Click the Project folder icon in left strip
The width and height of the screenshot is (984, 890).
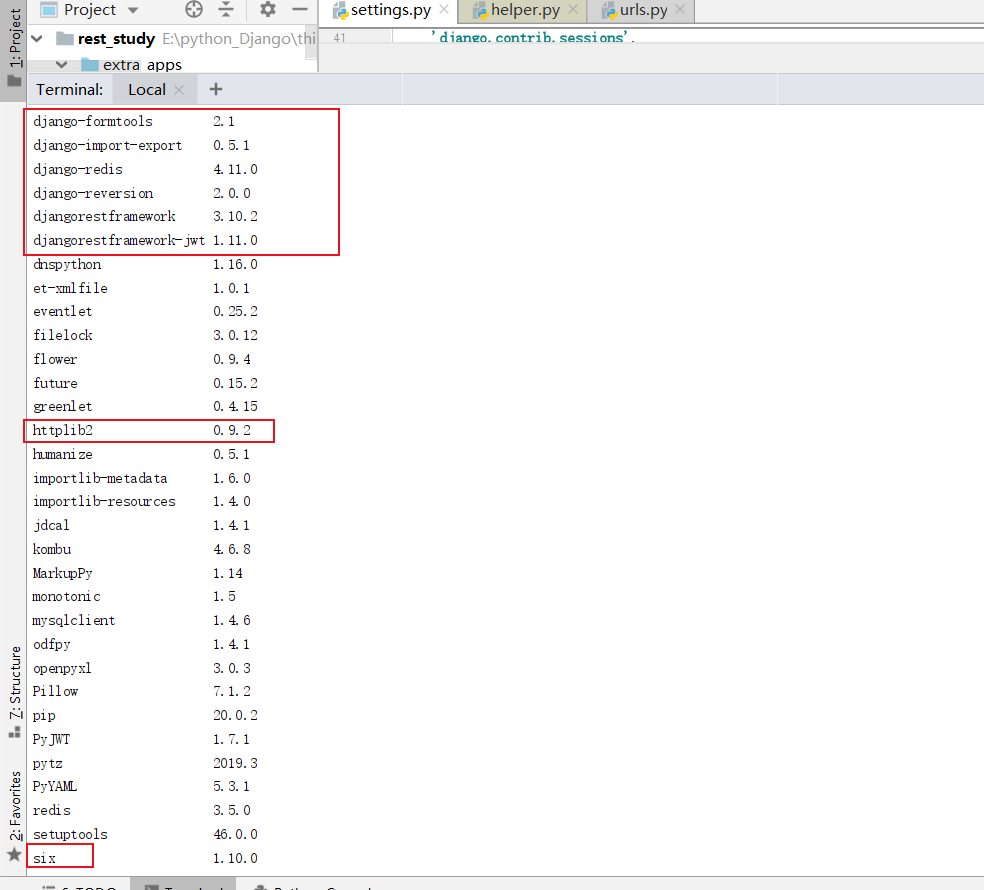tap(14, 80)
